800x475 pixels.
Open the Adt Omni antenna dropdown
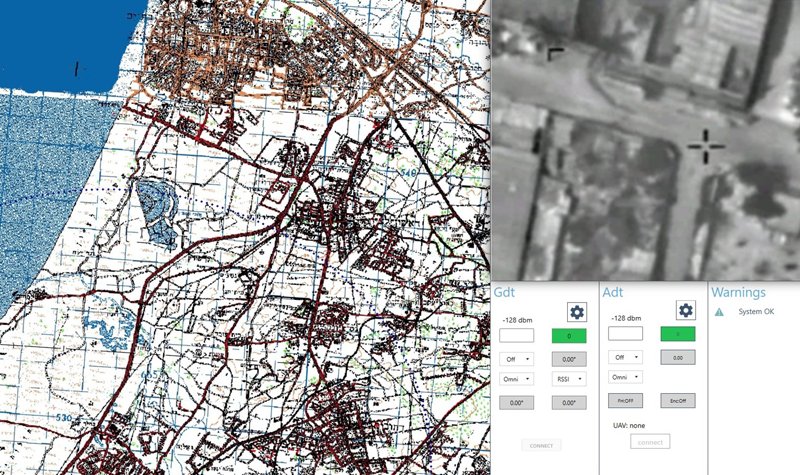click(625, 377)
